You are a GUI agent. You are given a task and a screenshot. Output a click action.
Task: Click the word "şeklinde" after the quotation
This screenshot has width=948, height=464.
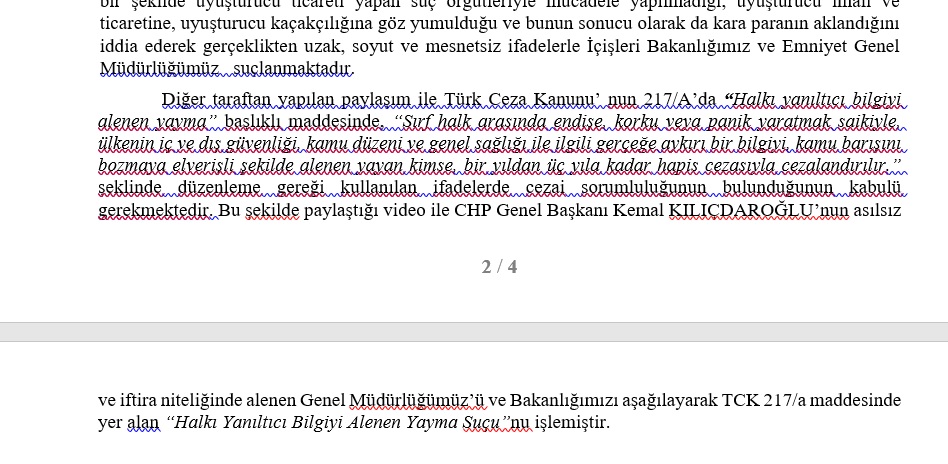pos(129,188)
